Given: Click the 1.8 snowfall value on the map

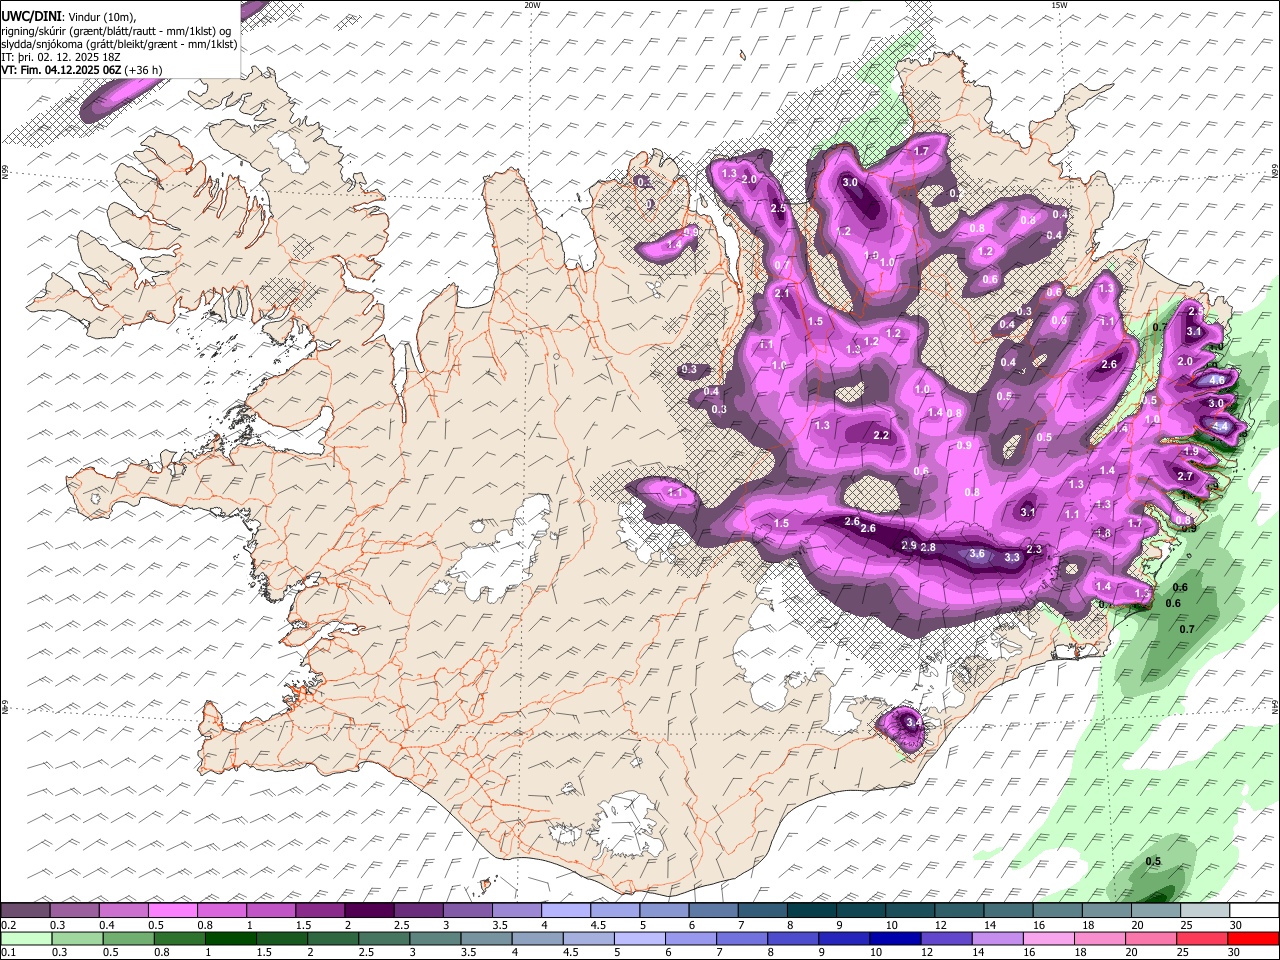Looking at the screenshot, I should pyautogui.click(x=1104, y=533).
